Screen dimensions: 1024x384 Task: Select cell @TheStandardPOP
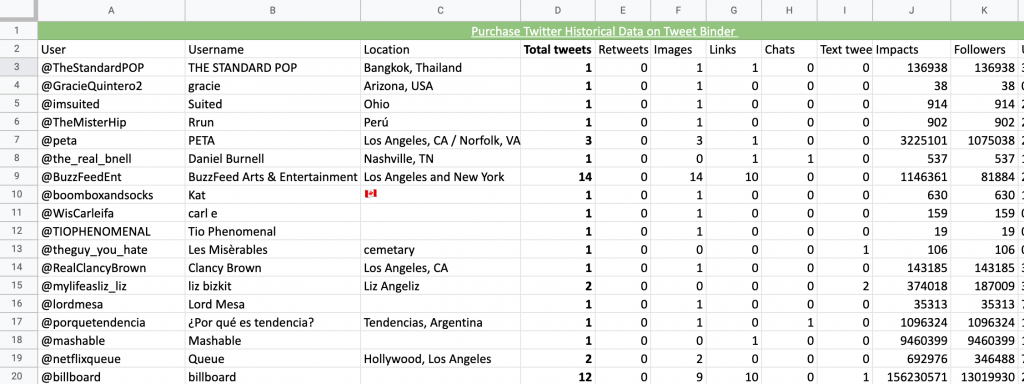click(x=111, y=68)
